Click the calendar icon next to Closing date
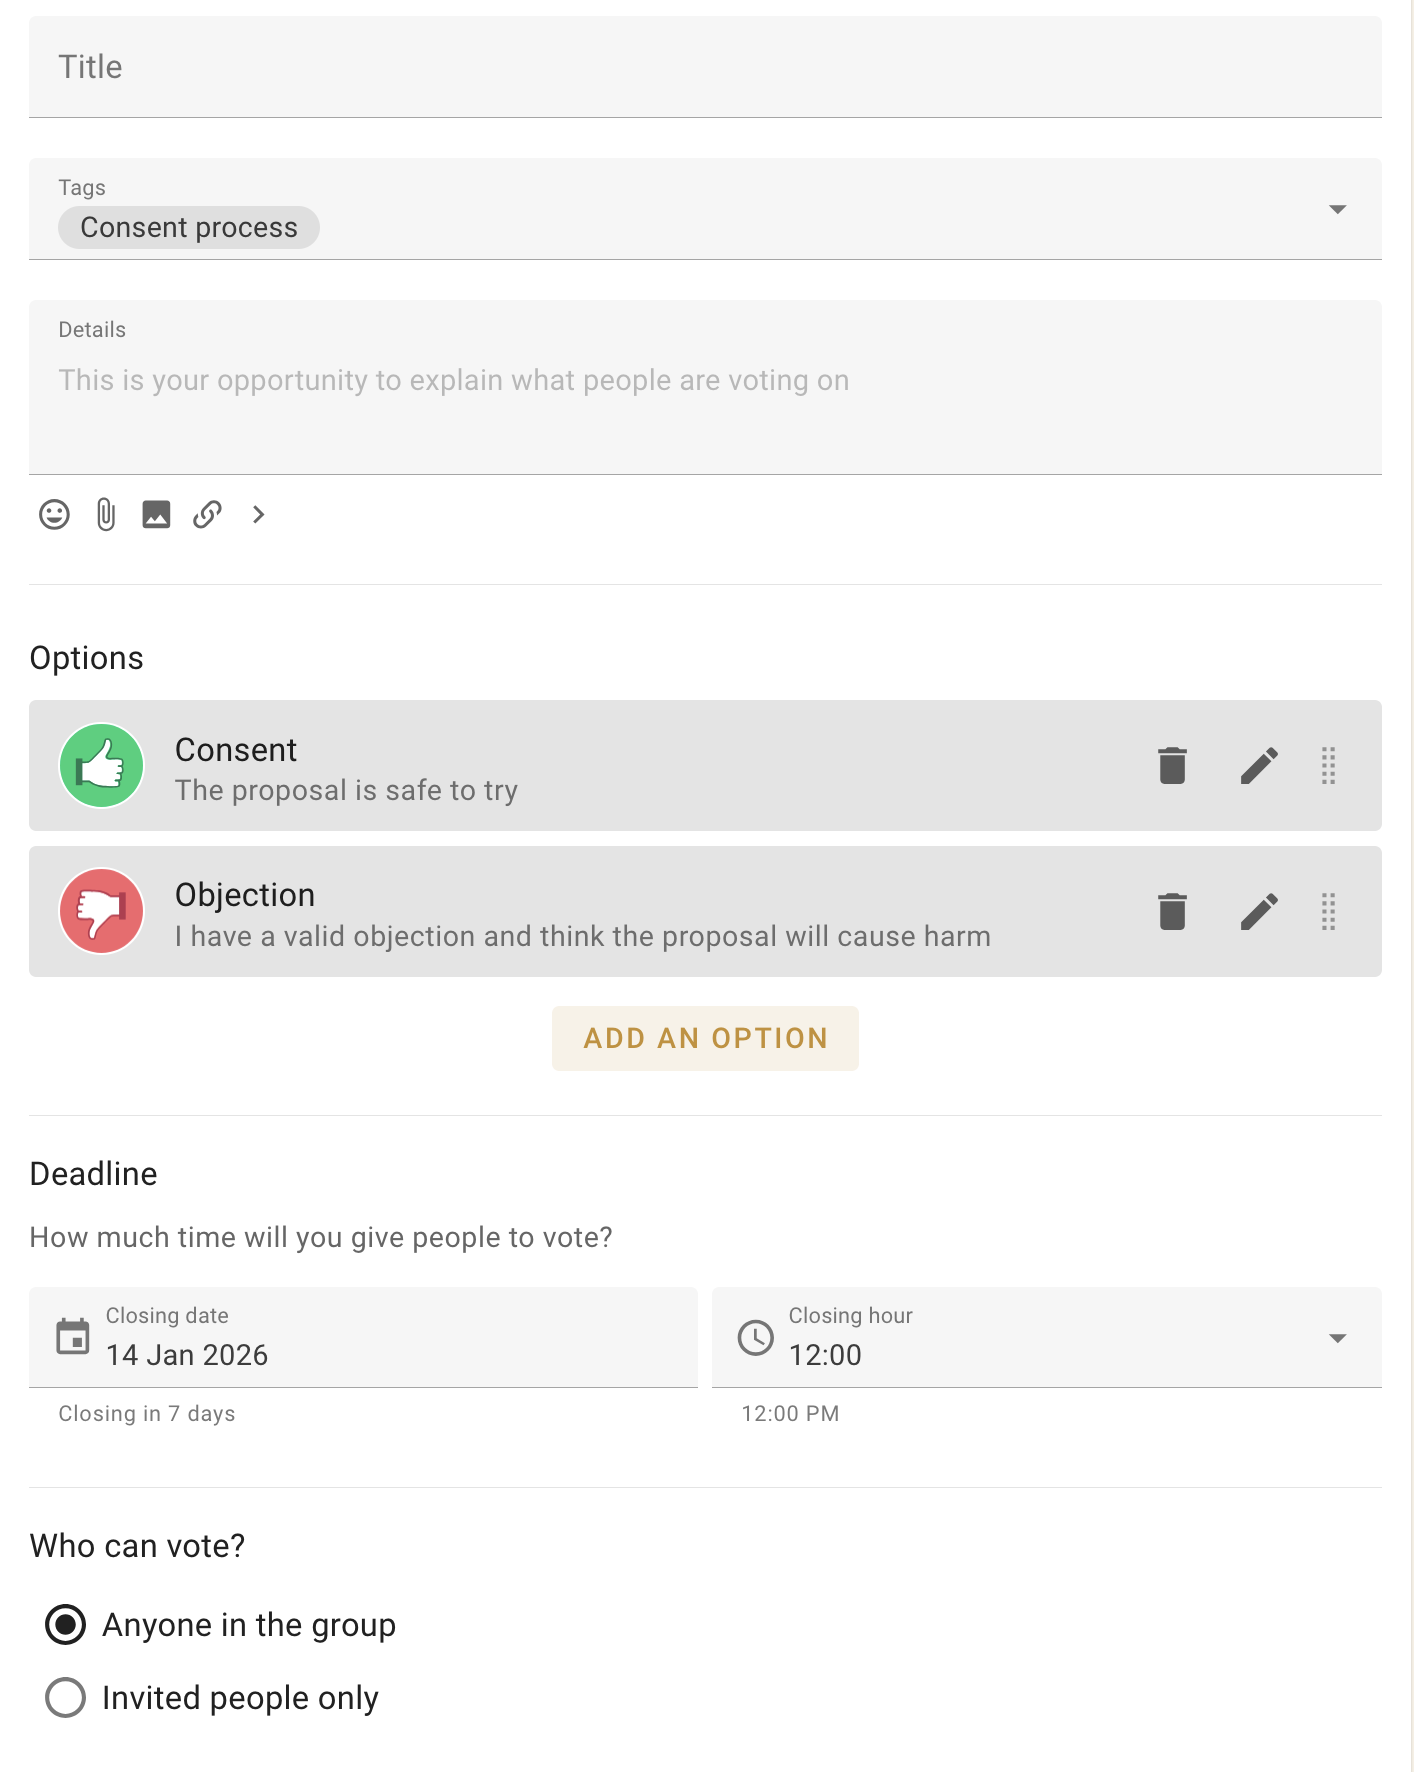This screenshot has width=1414, height=1772. (x=70, y=1336)
